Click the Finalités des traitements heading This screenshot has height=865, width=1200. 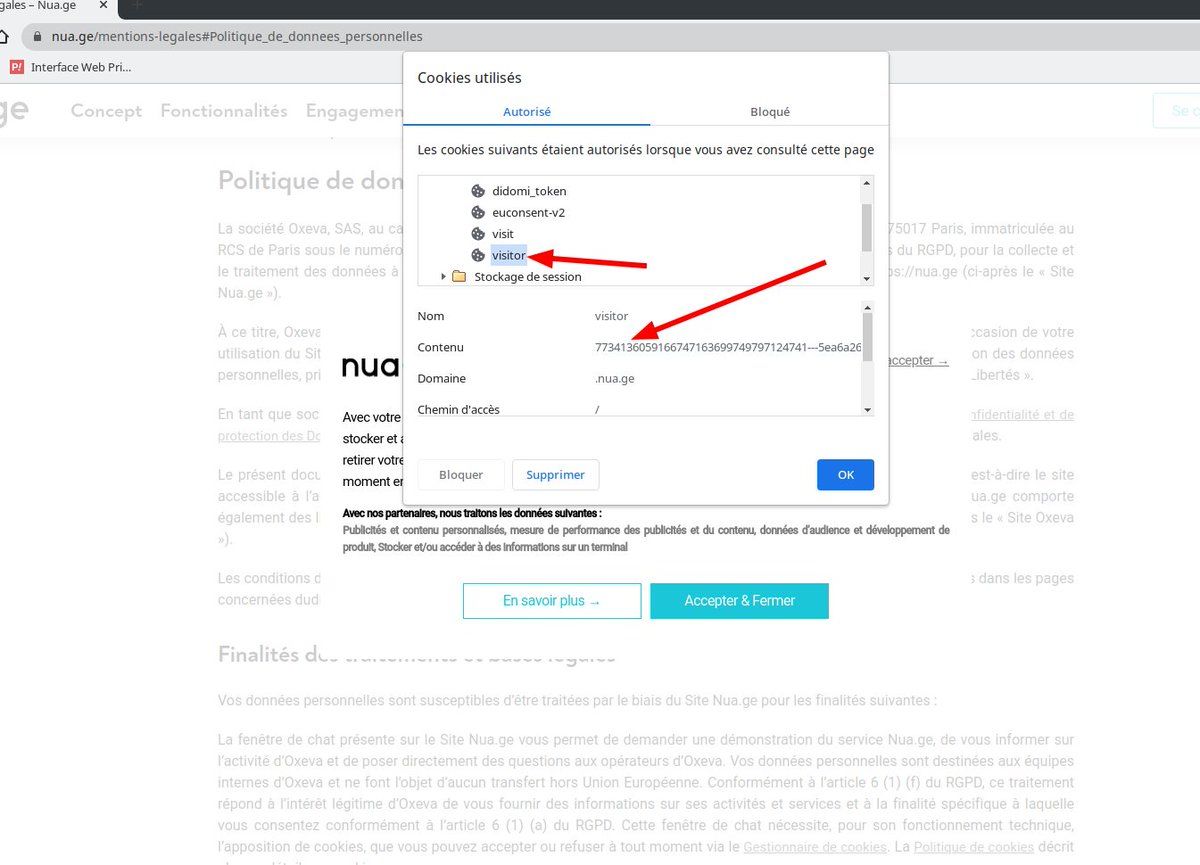click(x=416, y=654)
